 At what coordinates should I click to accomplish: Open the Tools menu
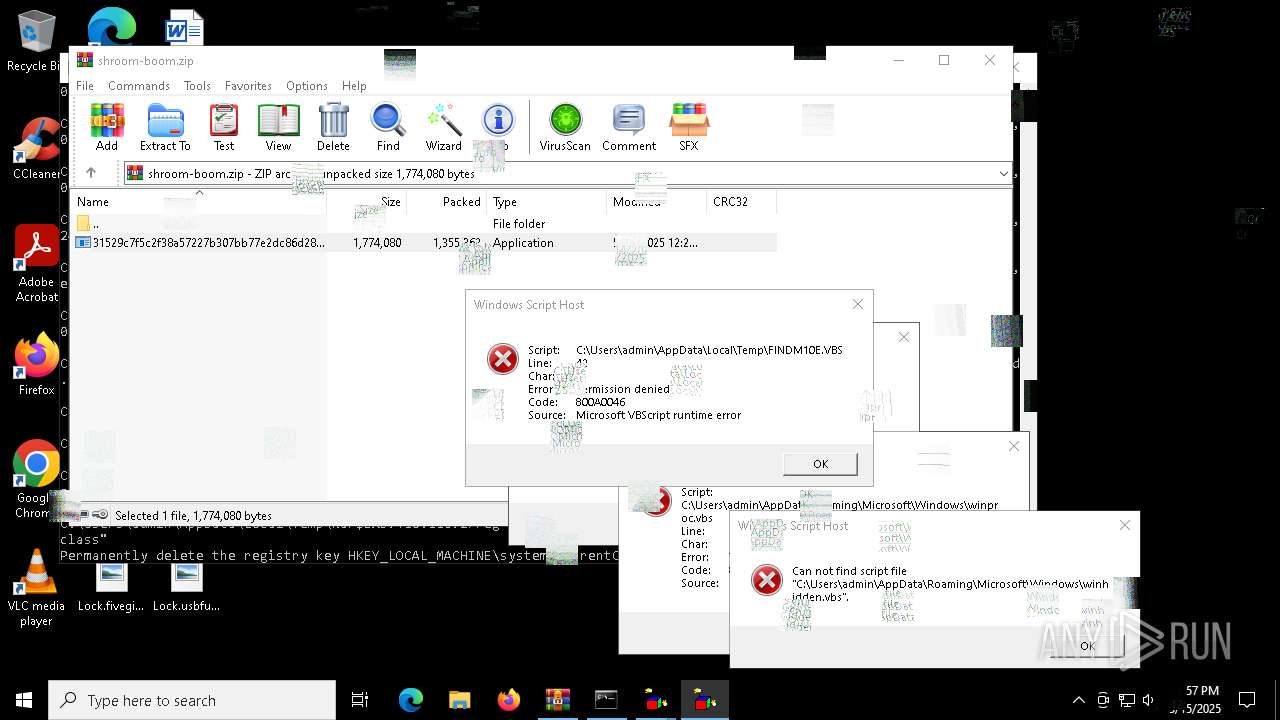pos(197,86)
